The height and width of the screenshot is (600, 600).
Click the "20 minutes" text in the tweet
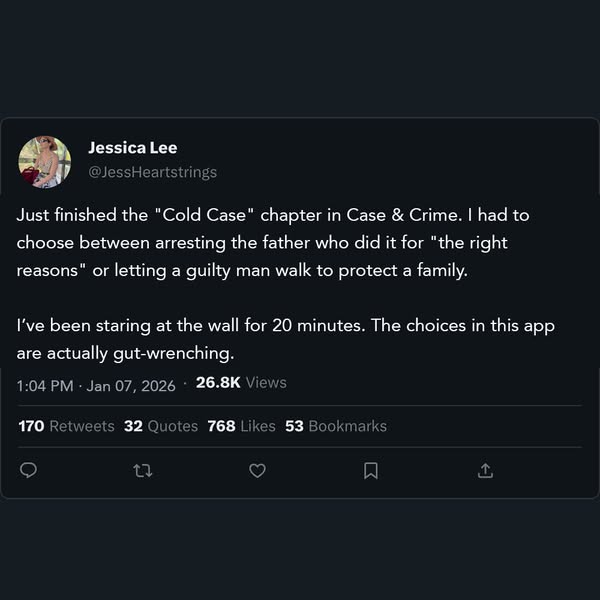319,326
